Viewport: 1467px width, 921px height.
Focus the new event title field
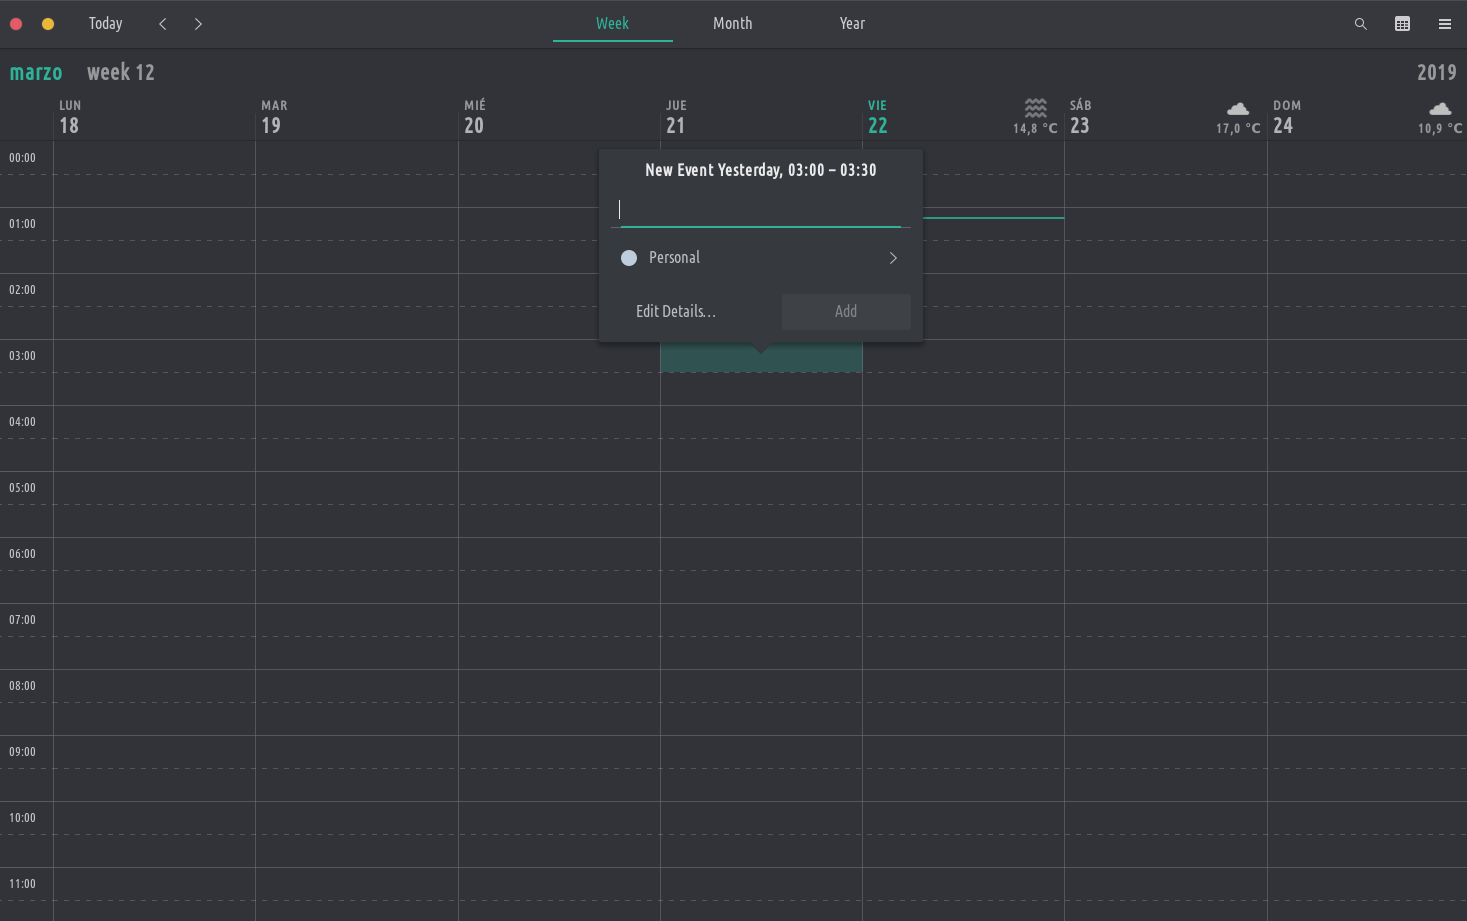(760, 210)
